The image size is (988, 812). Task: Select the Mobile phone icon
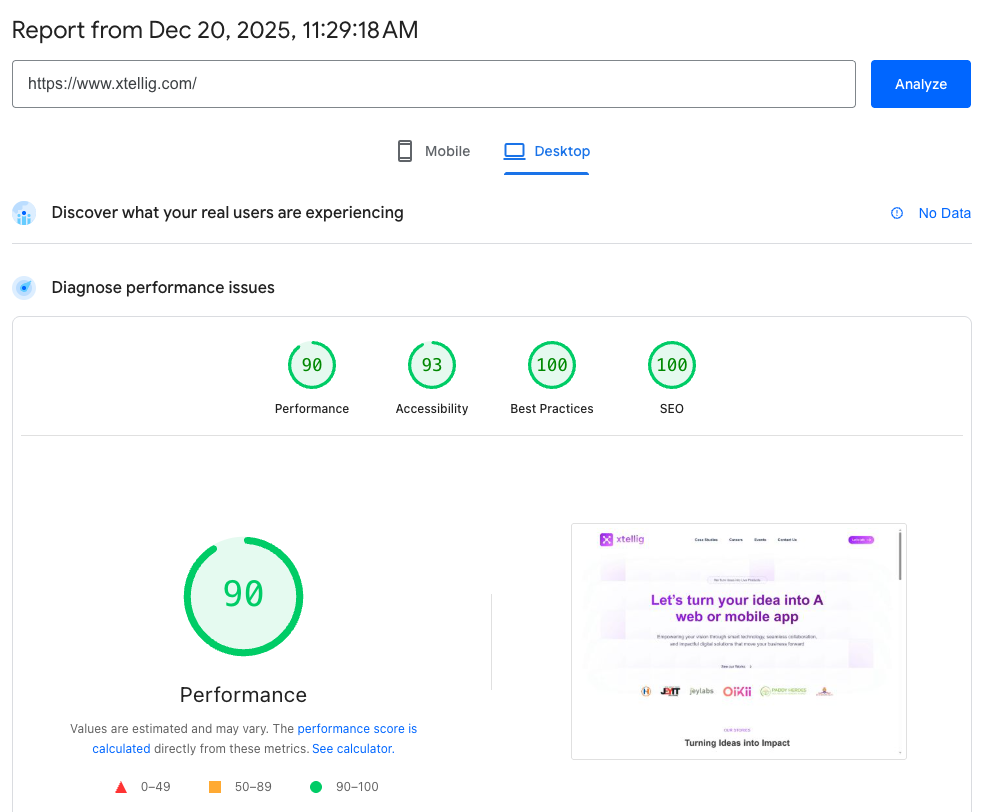click(x=404, y=150)
